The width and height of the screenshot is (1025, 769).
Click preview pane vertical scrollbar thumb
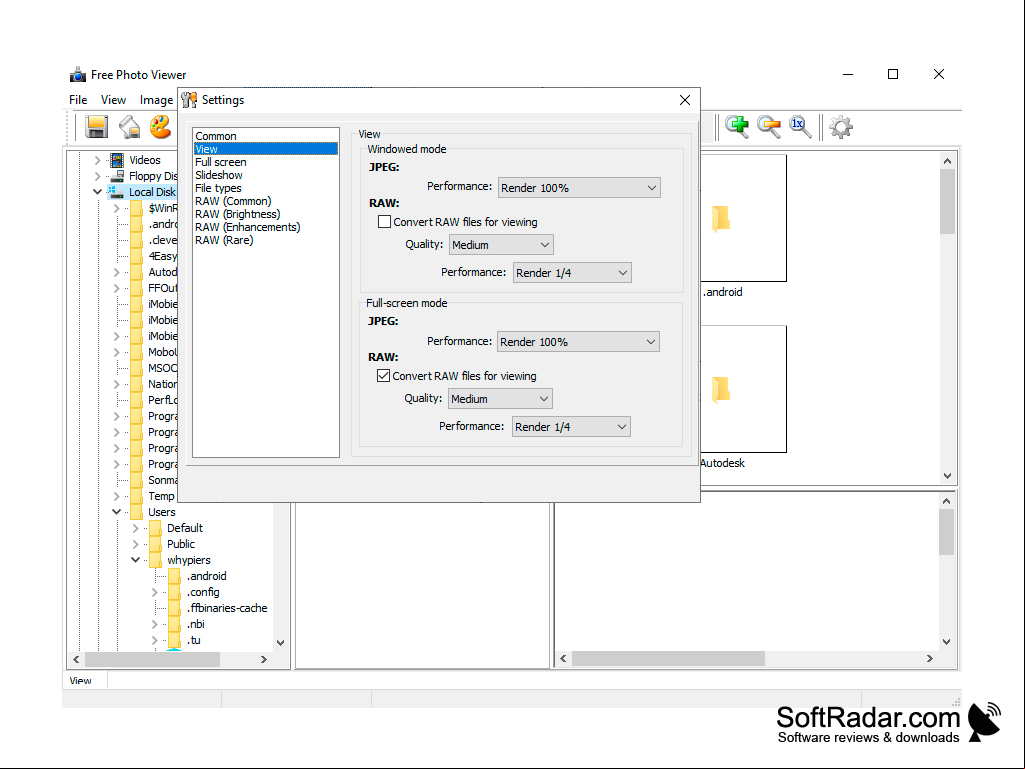[x=947, y=532]
